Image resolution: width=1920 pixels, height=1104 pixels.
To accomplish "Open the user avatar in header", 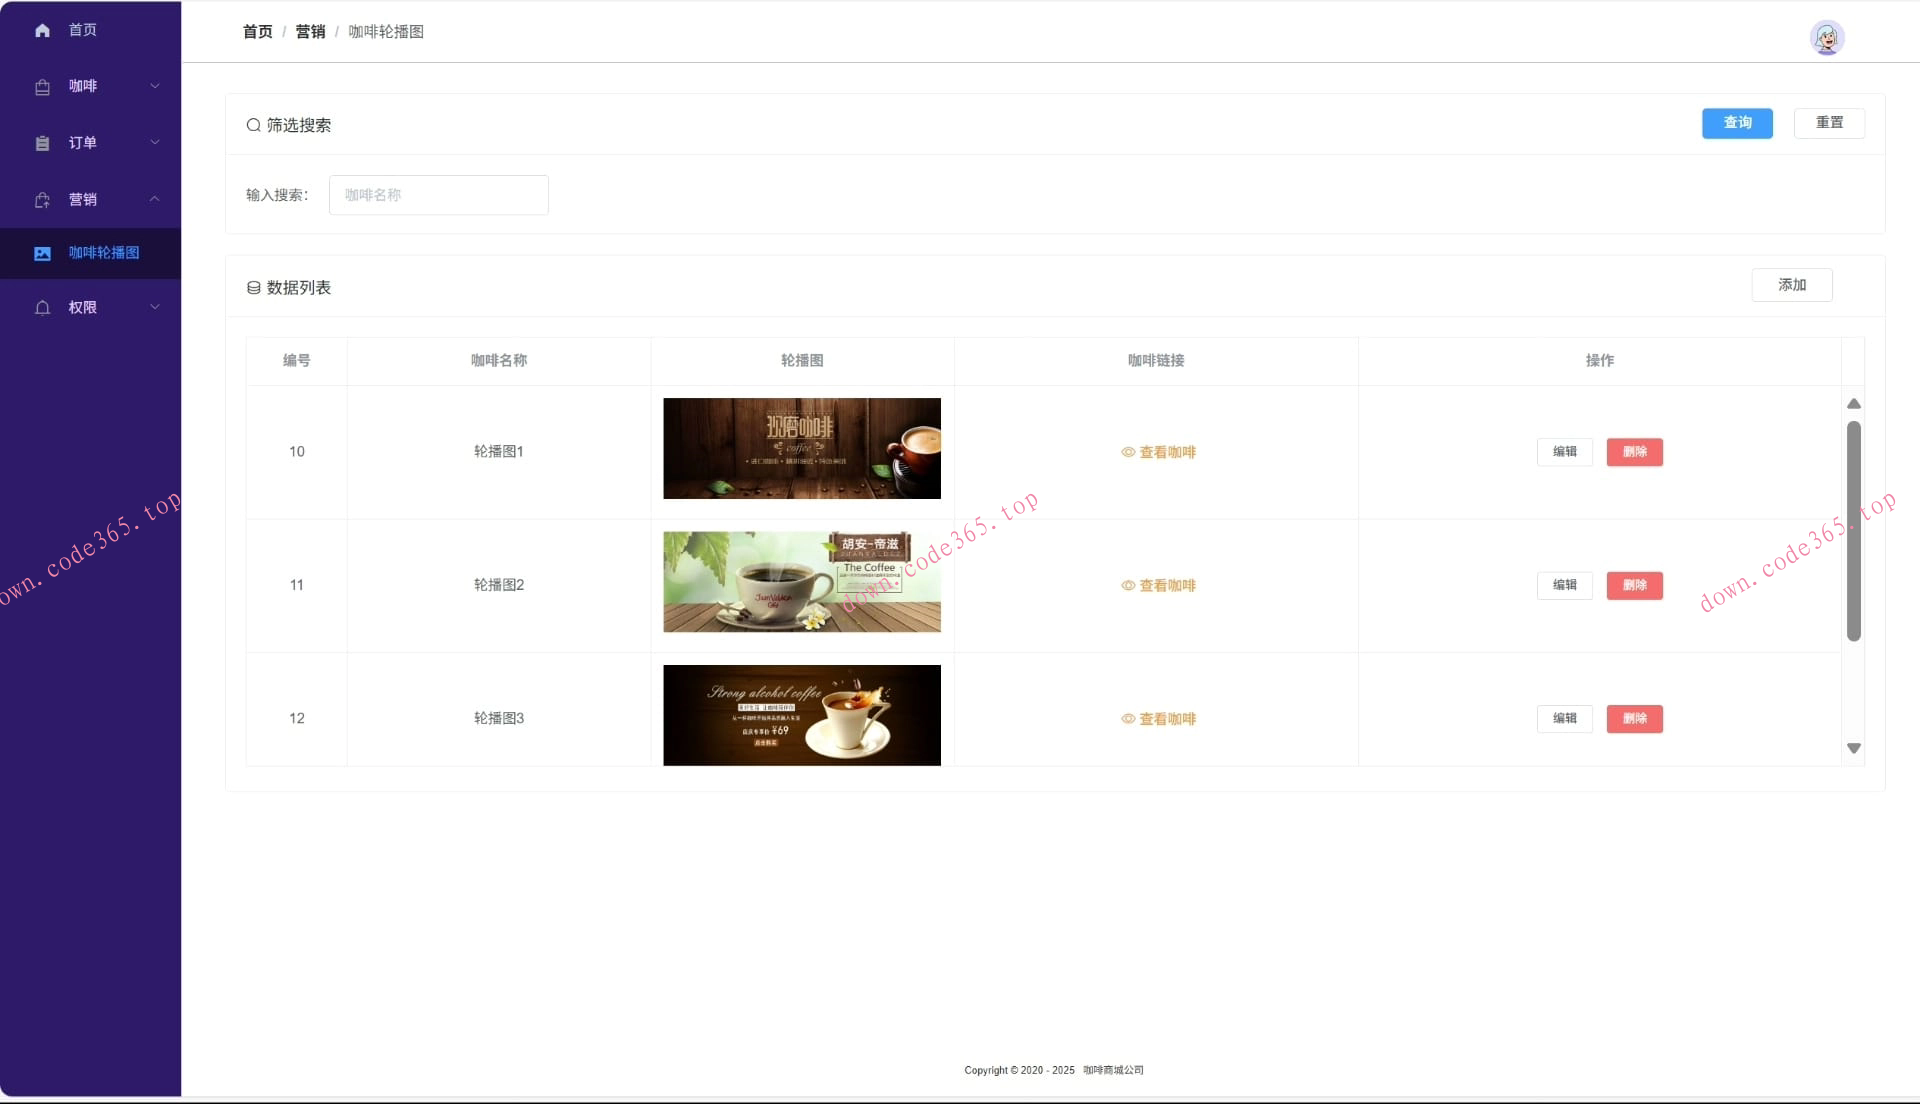I will tap(1827, 38).
